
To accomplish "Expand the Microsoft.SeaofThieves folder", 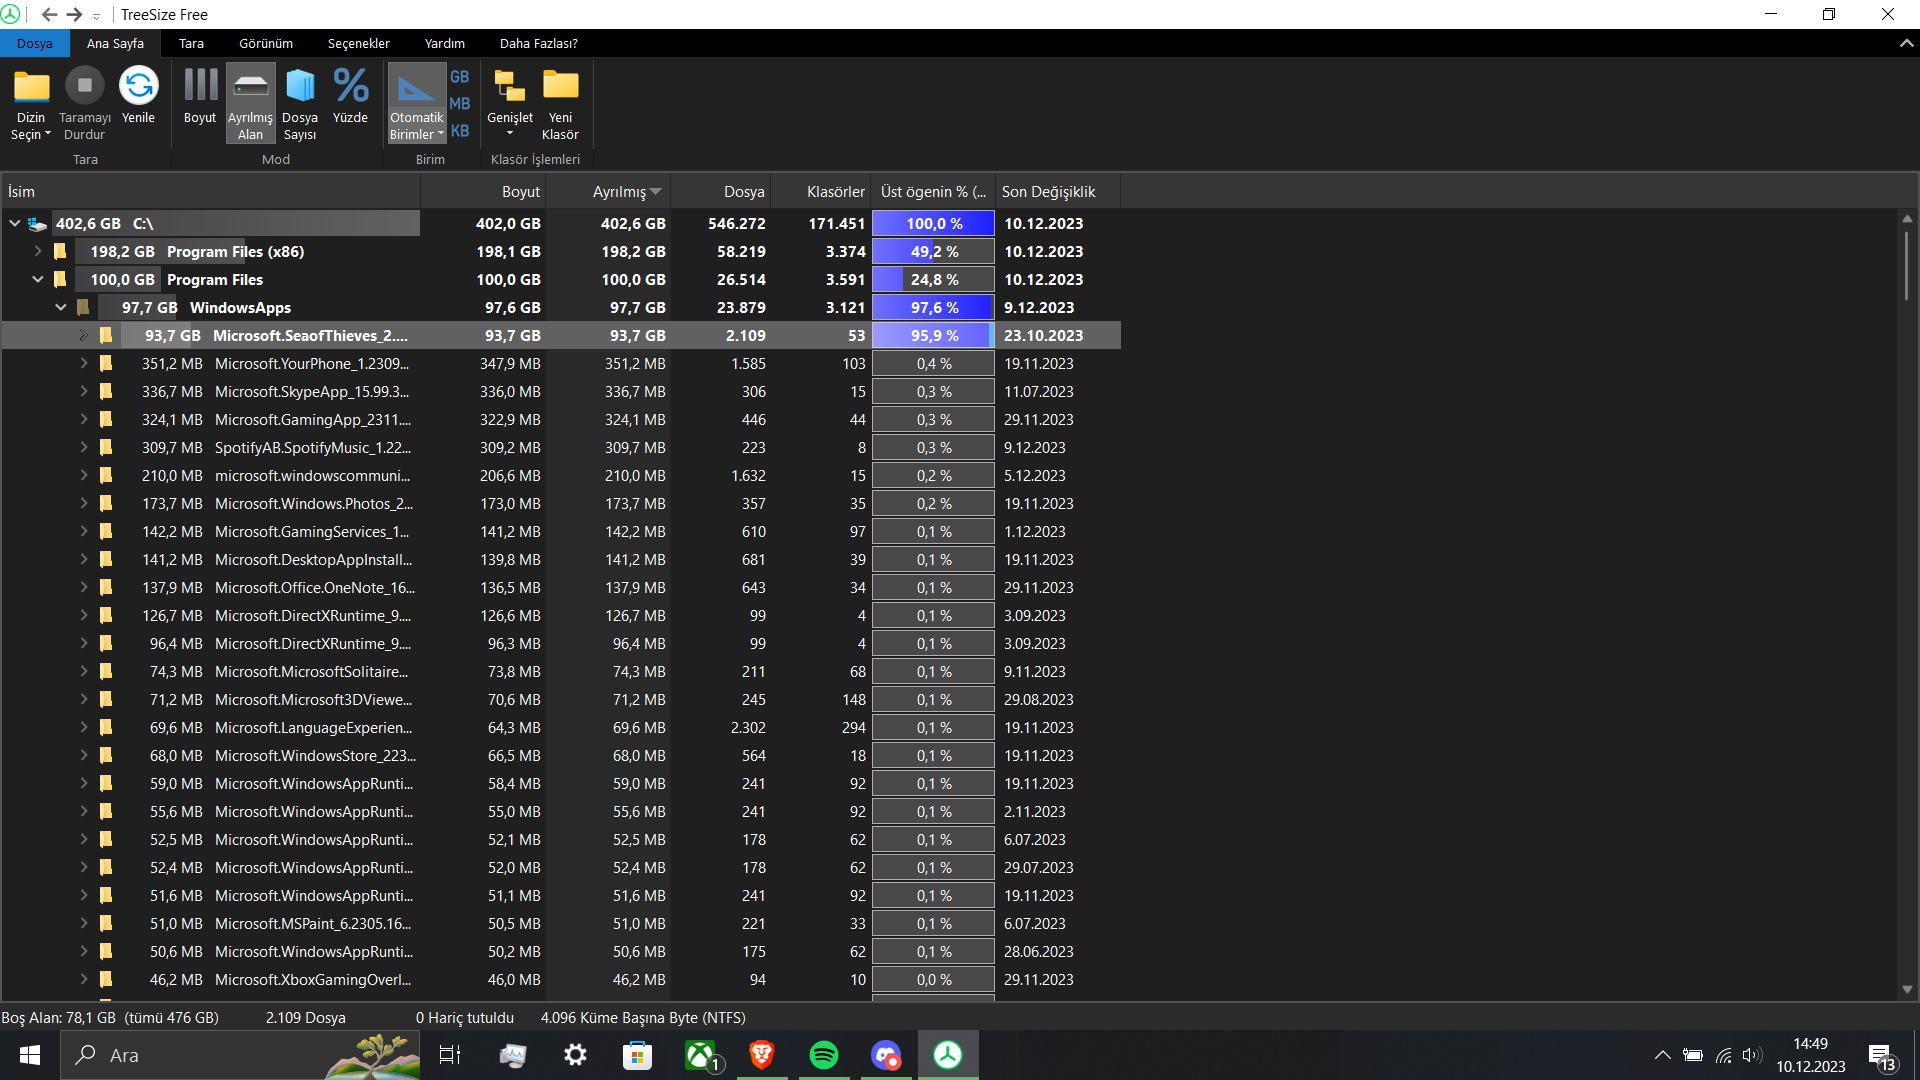I will point(83,335).
